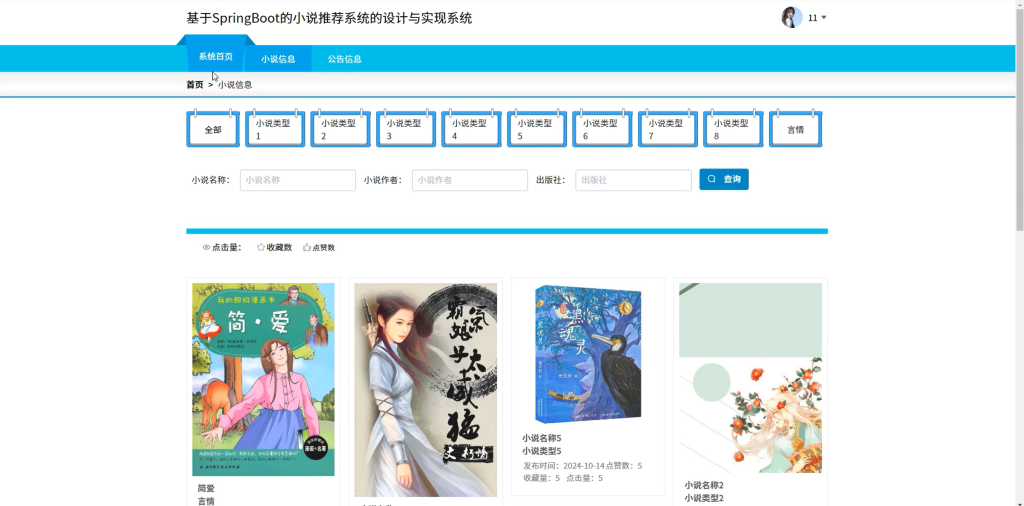Focus the 小说名称 input field
The height and width of the screenshot is (506, 1024).
(298, 180)
